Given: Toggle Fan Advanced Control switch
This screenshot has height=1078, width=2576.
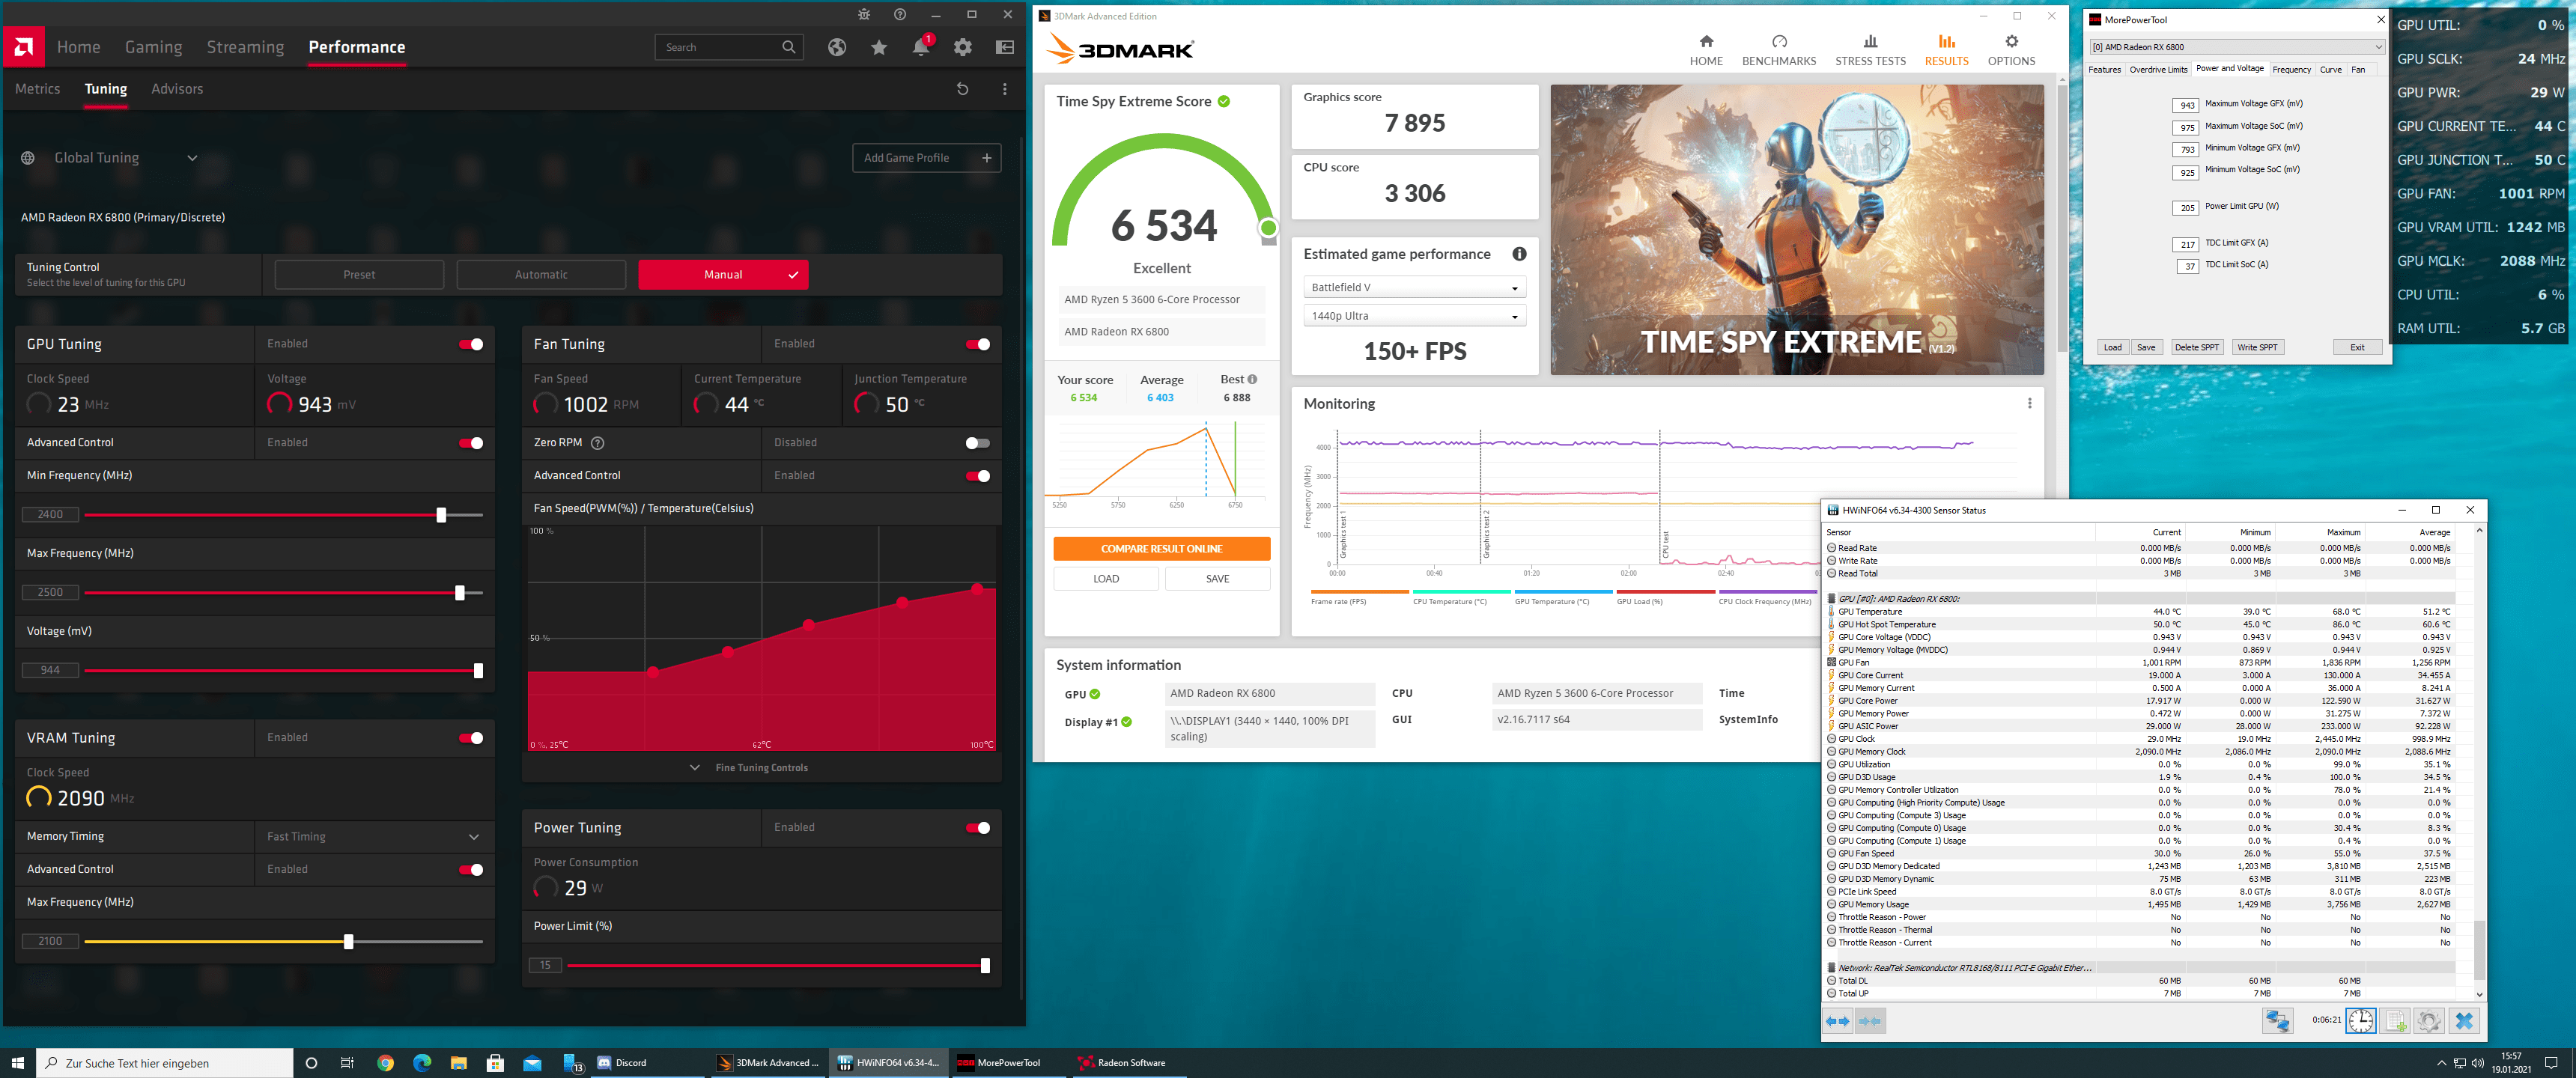Looking at the screenshot, I should pos(978,476).
